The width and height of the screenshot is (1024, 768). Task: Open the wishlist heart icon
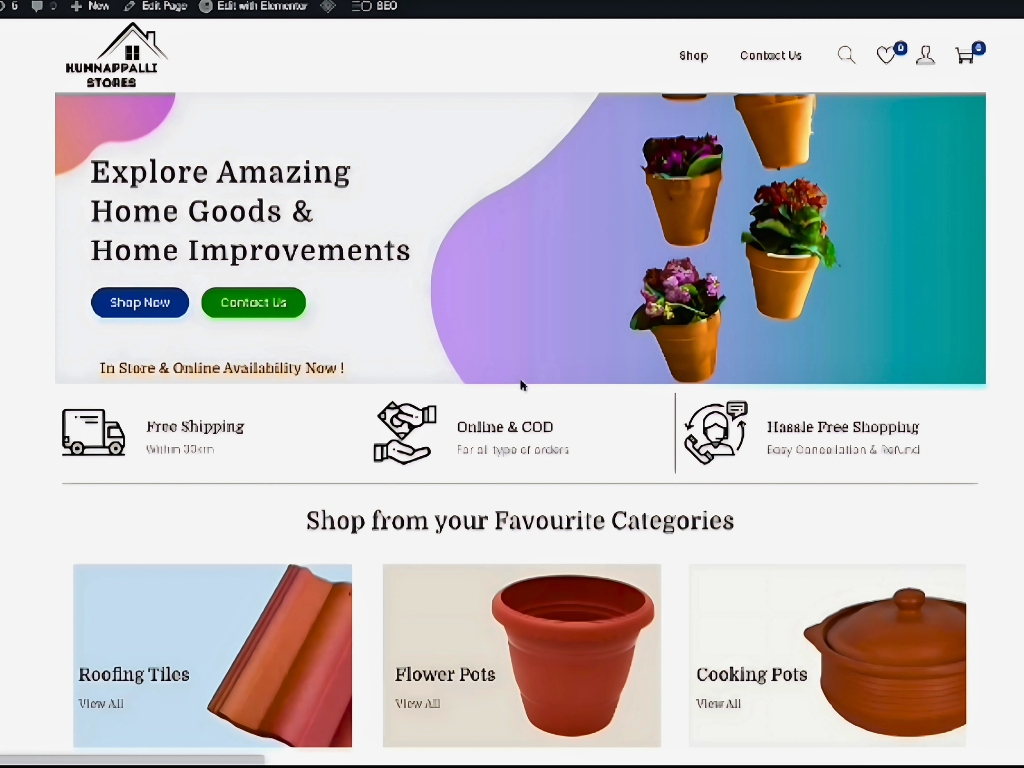click(x=886, y=56)
